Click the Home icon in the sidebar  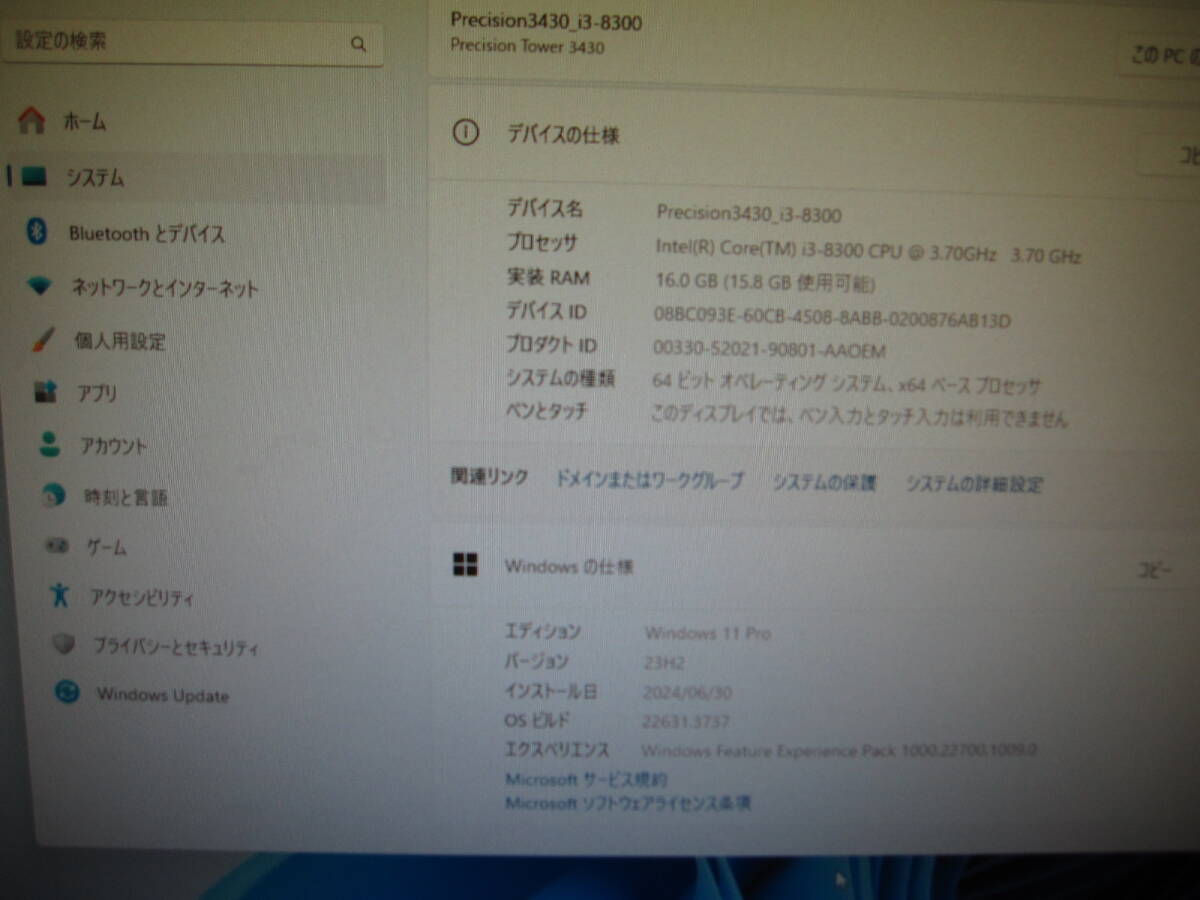32,121
